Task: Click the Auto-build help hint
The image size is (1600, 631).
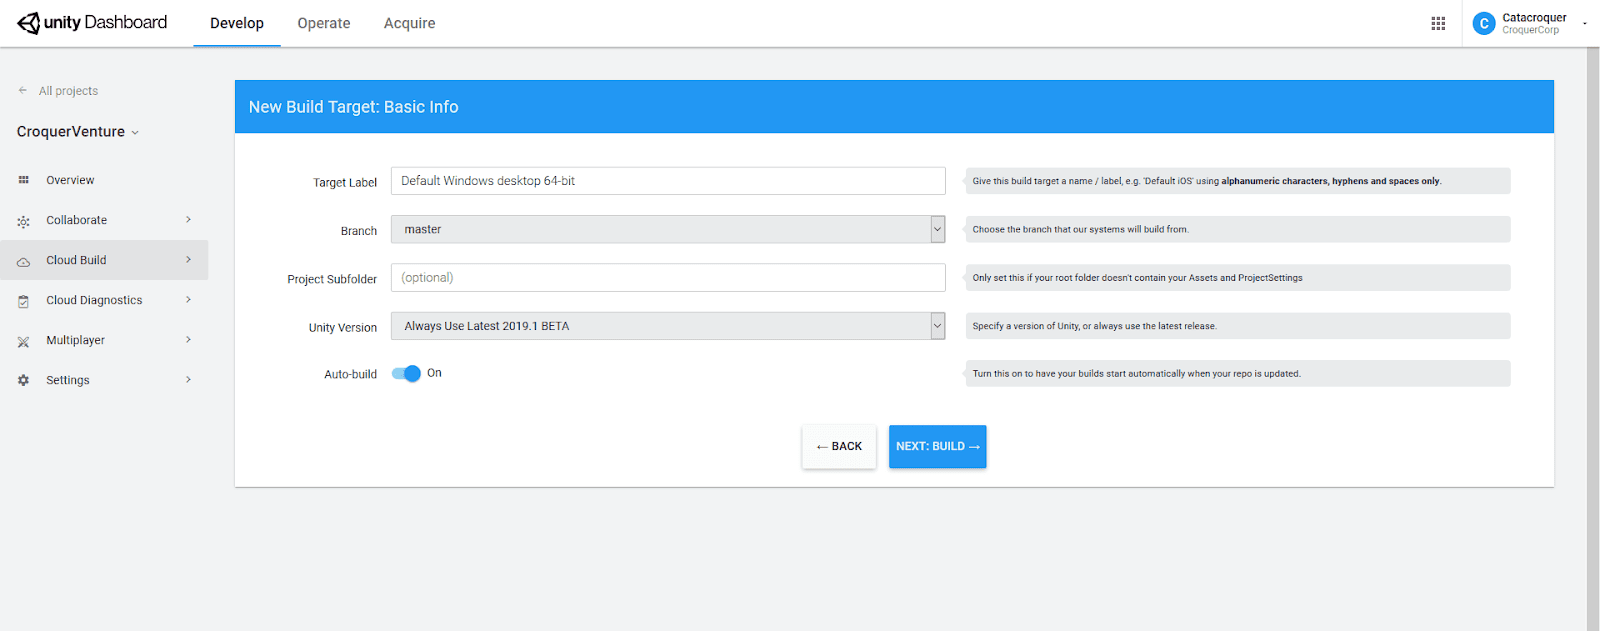Action: click(x=1237, y=374)
